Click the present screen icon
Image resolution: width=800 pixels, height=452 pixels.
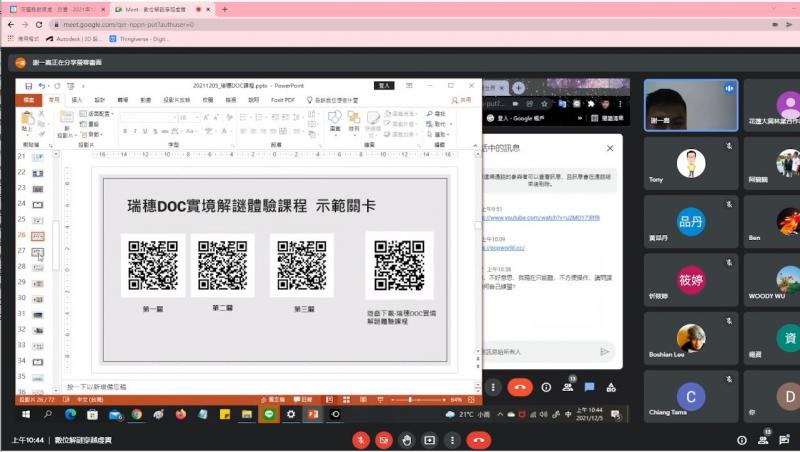point(430,440)
